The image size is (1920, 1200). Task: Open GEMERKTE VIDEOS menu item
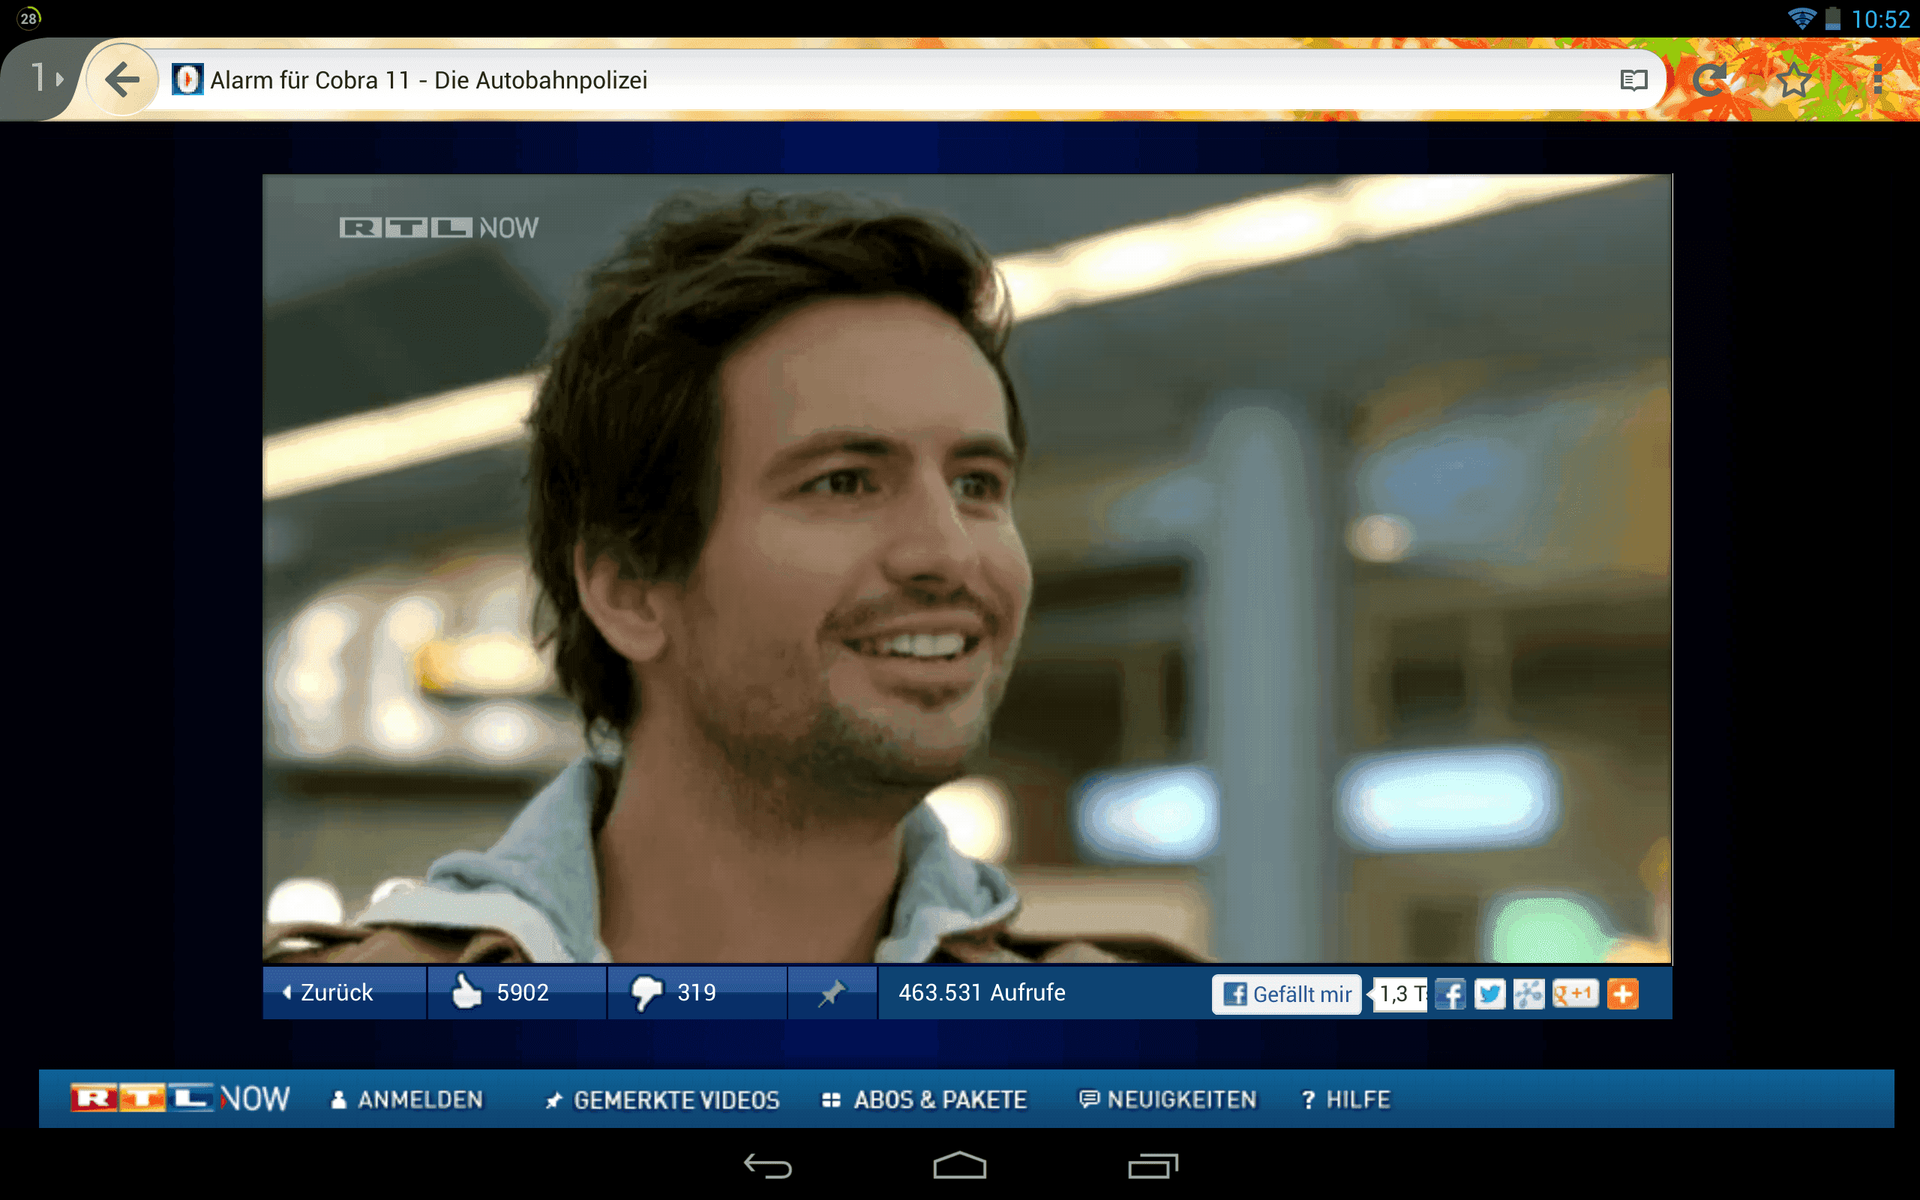[662, 1100]
